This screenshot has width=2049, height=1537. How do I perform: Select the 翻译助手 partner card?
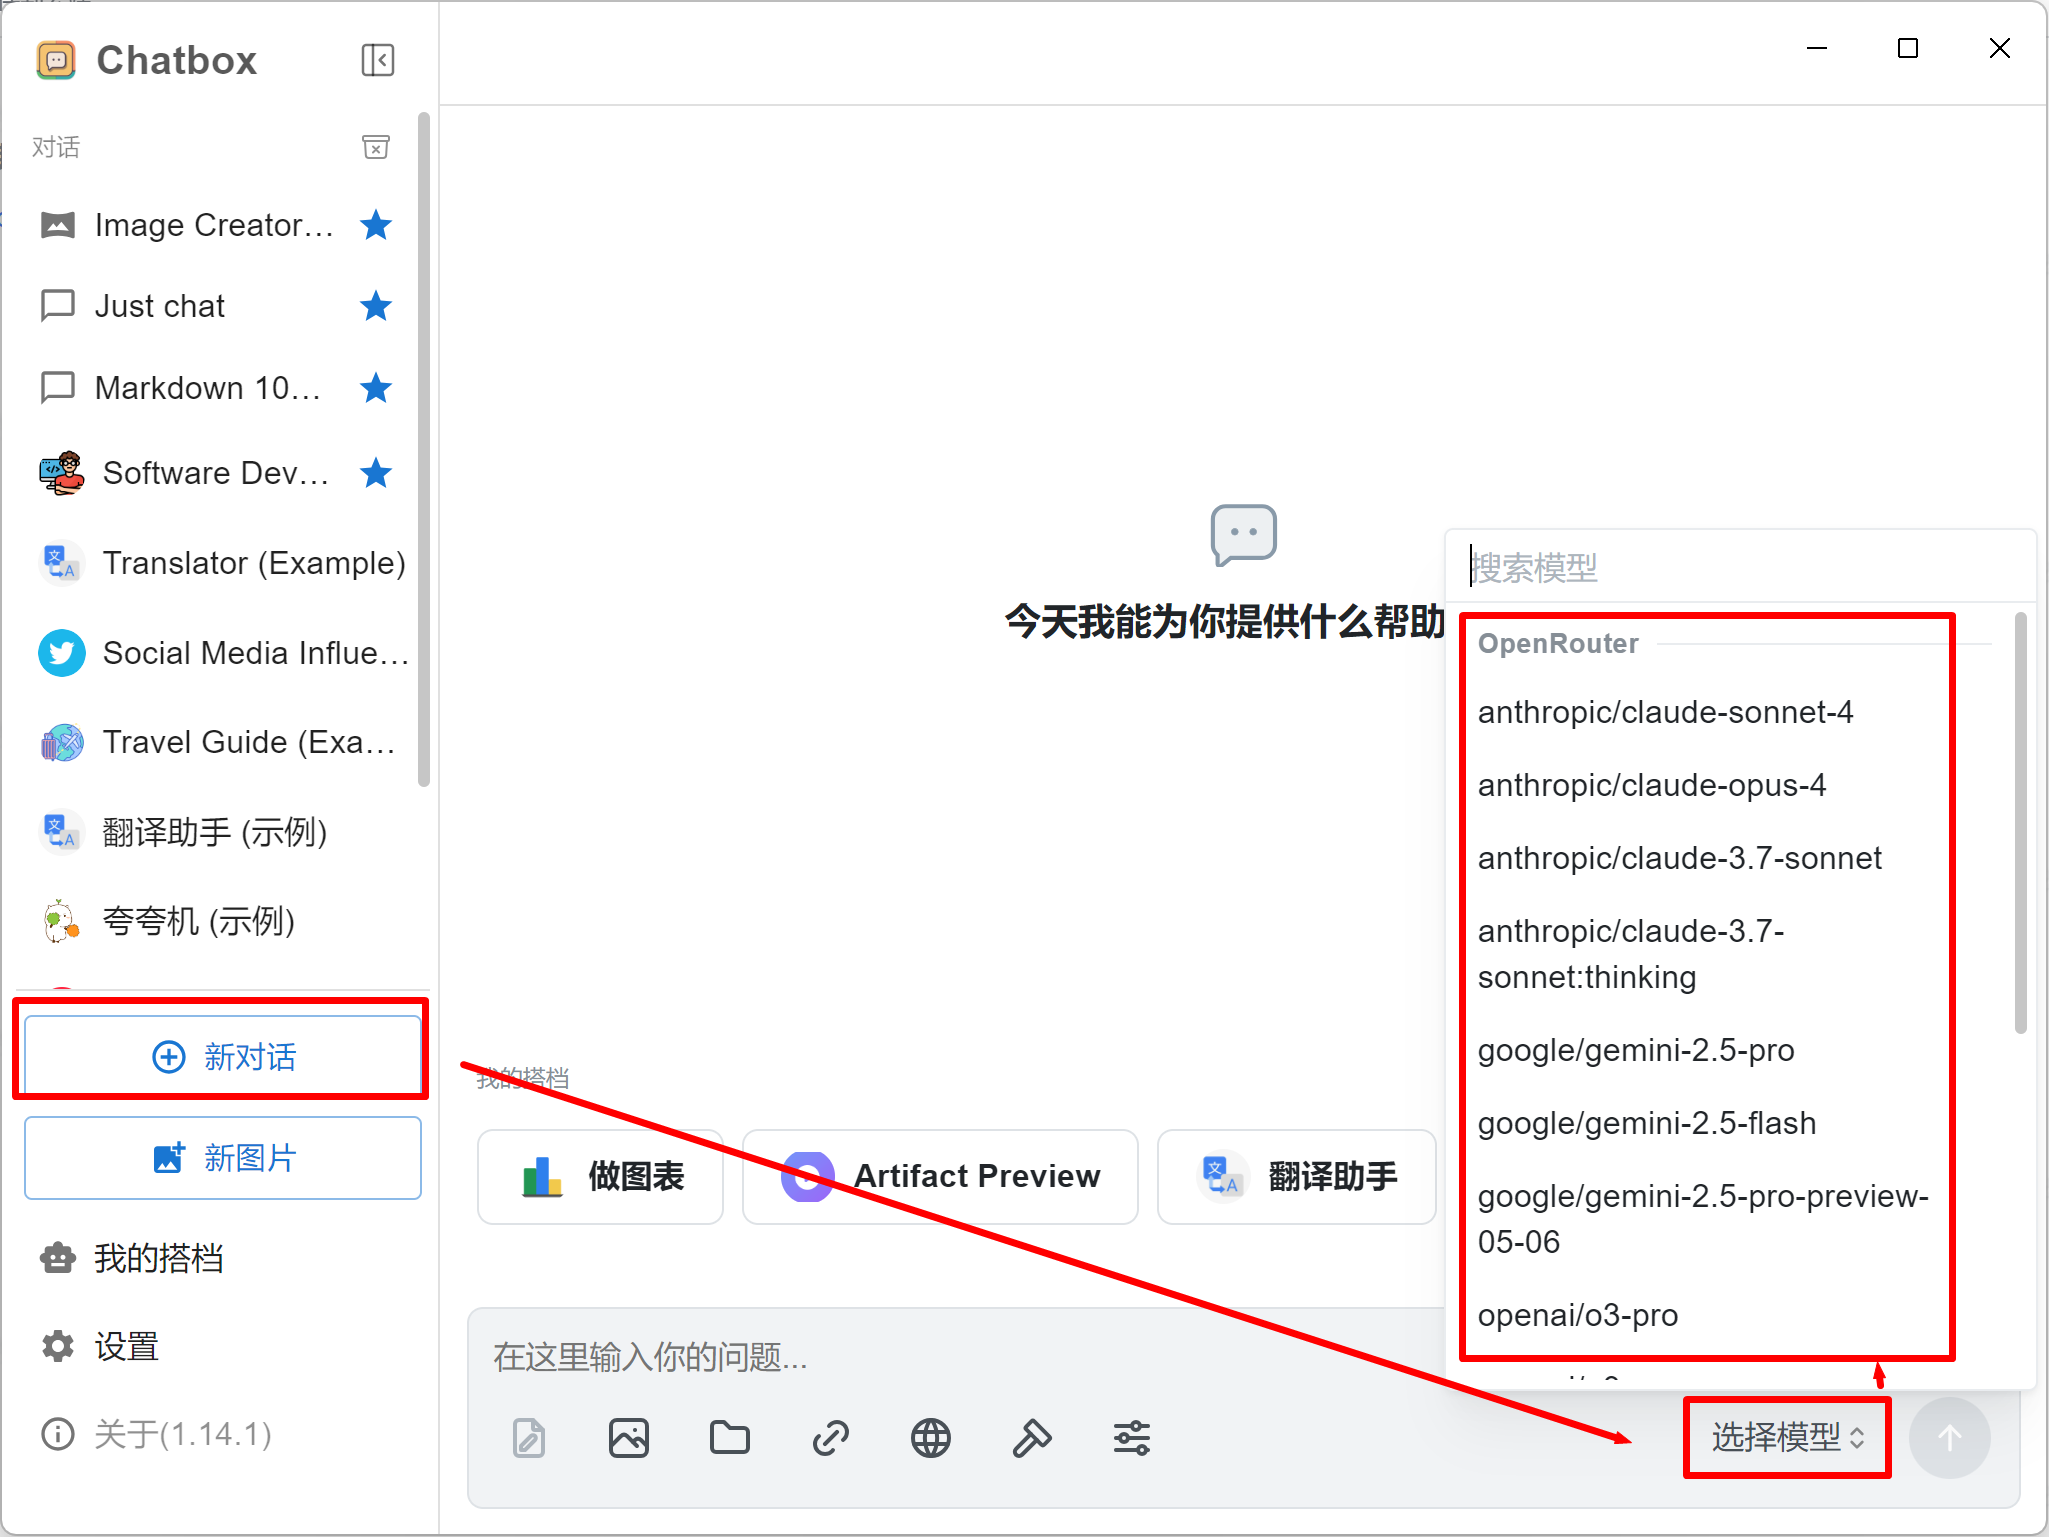pos(1297,1176)
